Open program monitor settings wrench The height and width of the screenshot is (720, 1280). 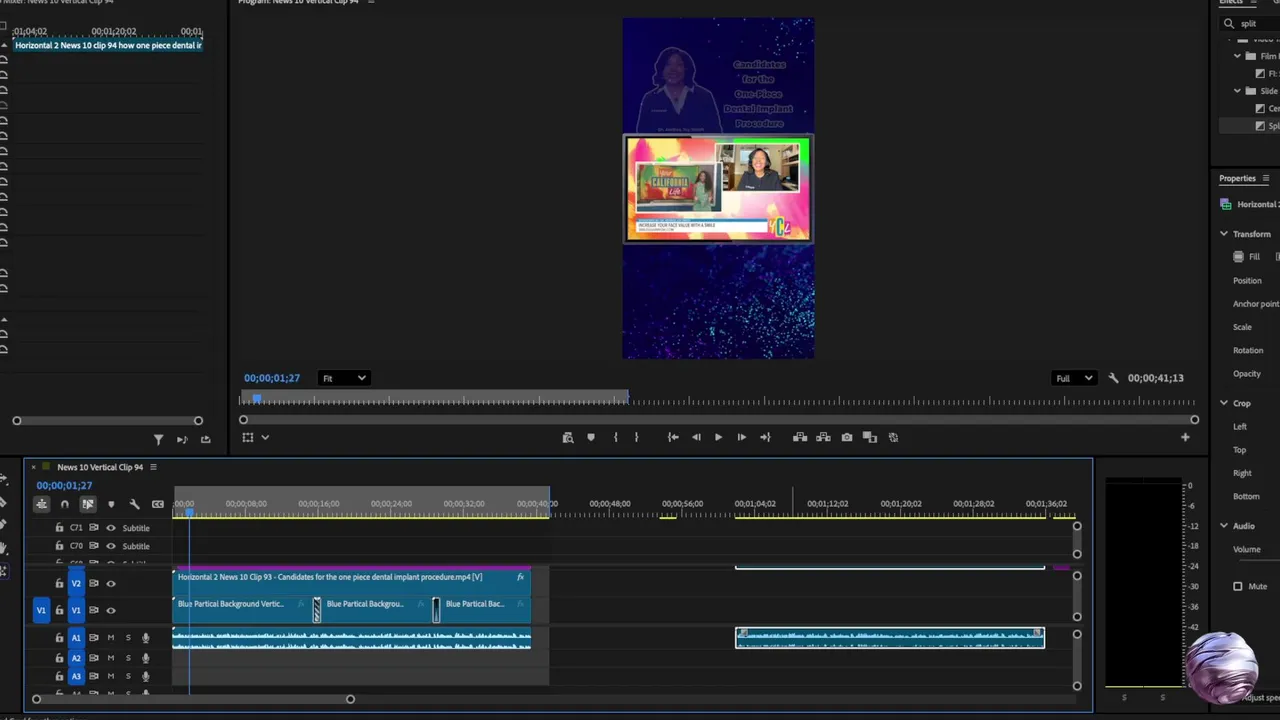(x=1113, y=378)
